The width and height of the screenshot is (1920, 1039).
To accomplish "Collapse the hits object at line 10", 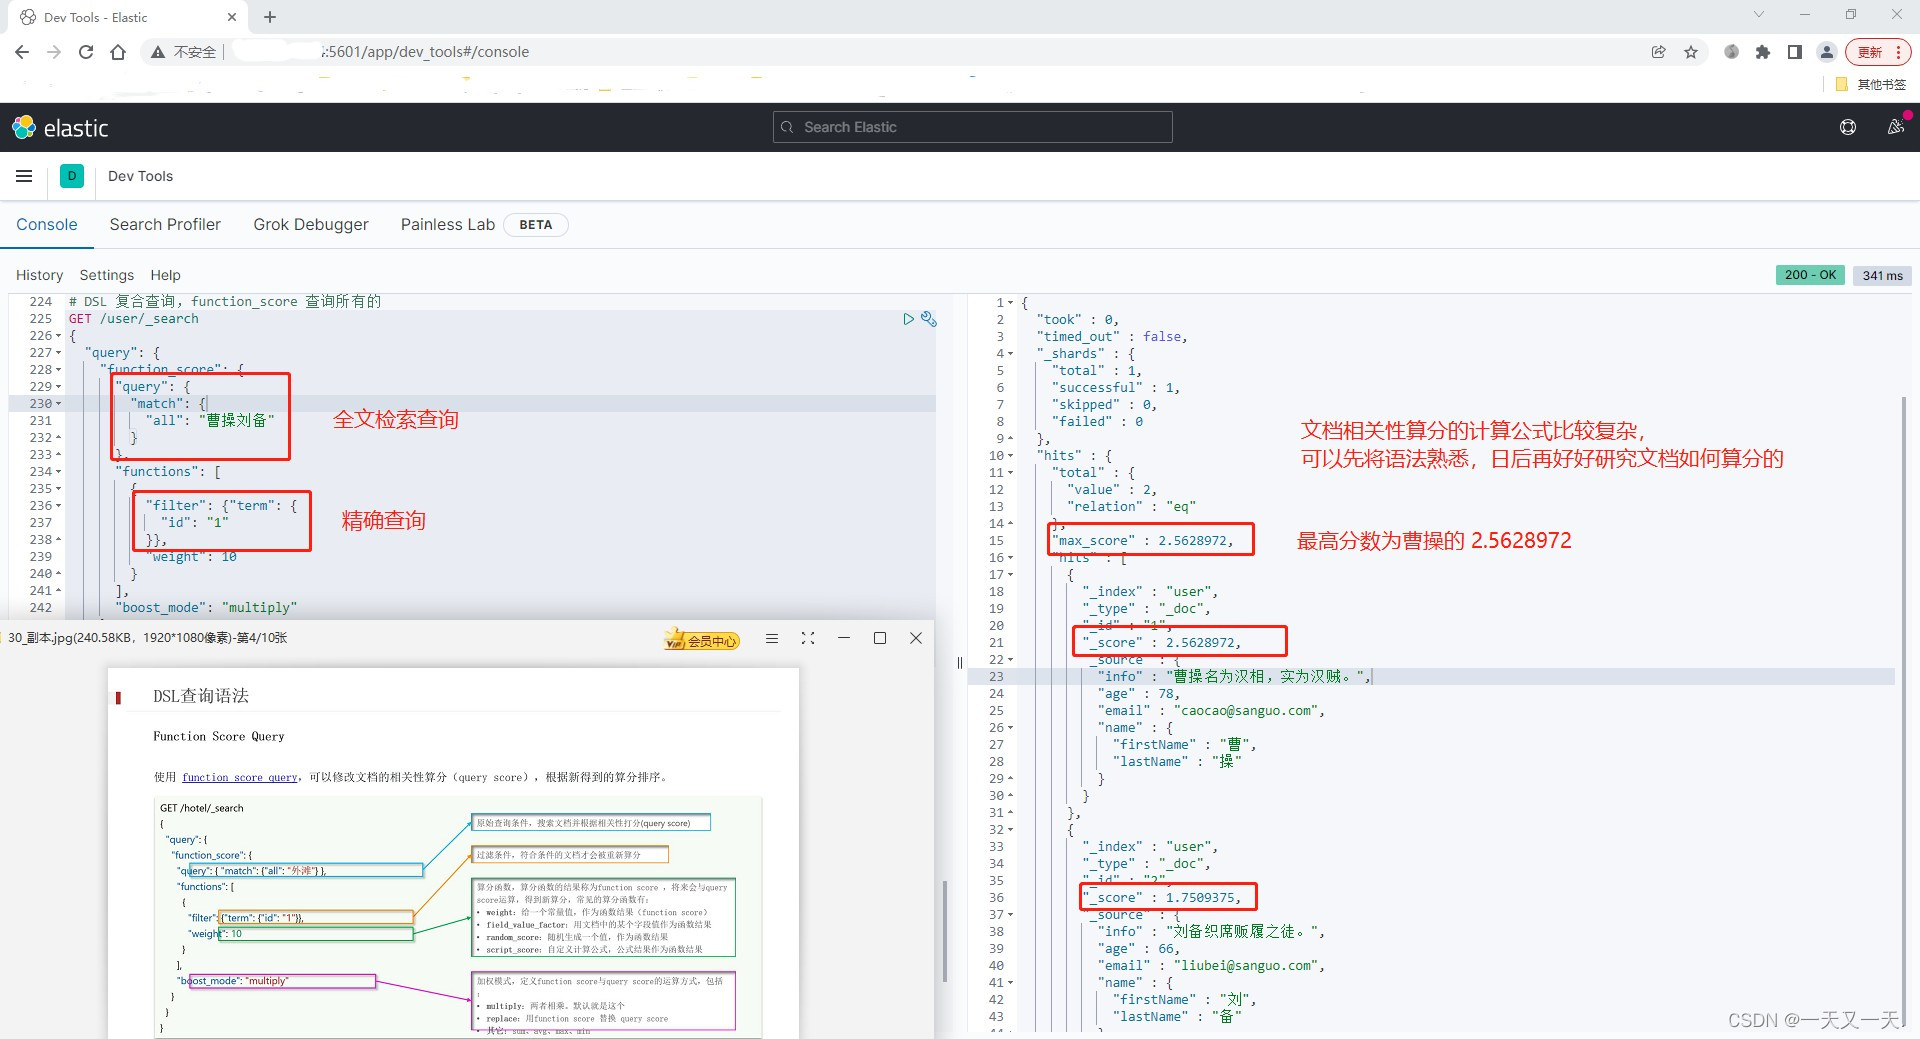I will coord(1009,455).
